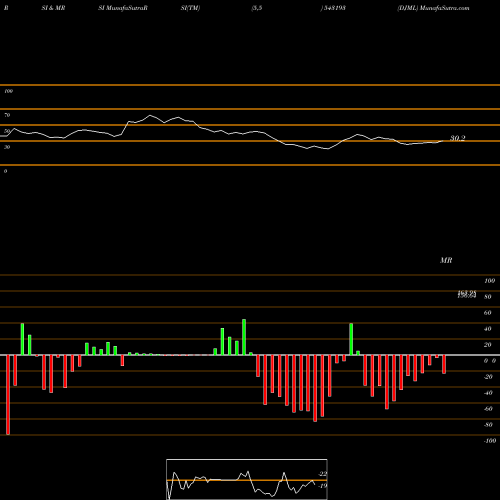Click the 'MR' panel label
500x500 pixels.
[x=446, y=260]
